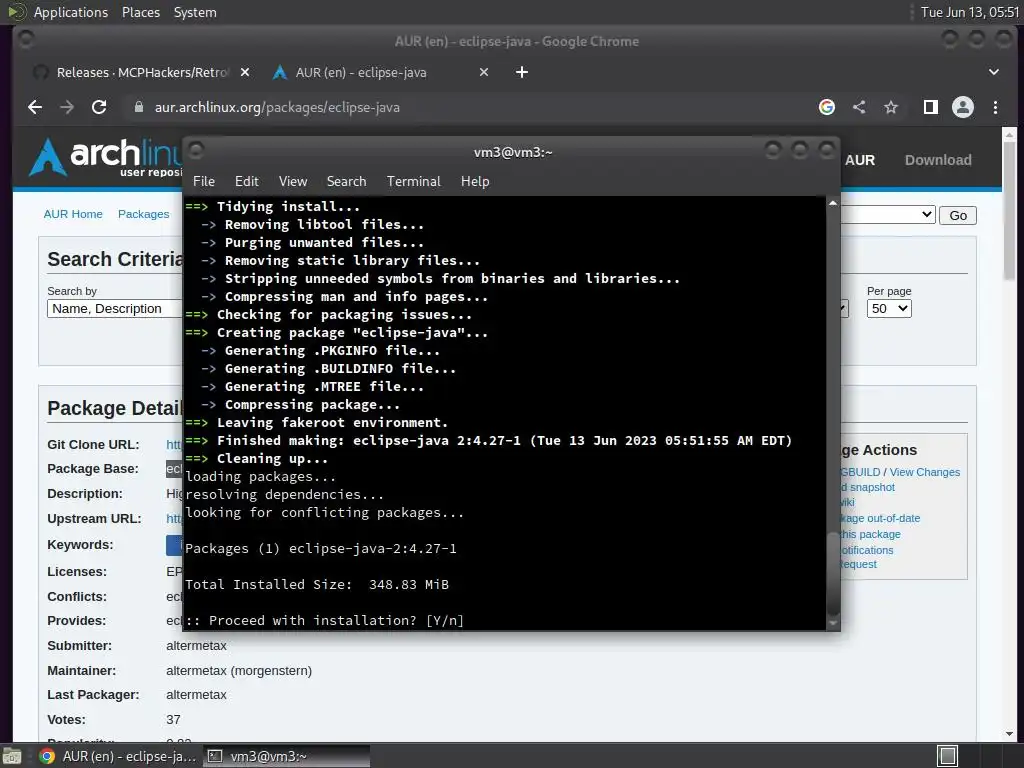The image size is (1024, 768).
Task: Click the Applications menu icon
Action: tap(17, 12)
